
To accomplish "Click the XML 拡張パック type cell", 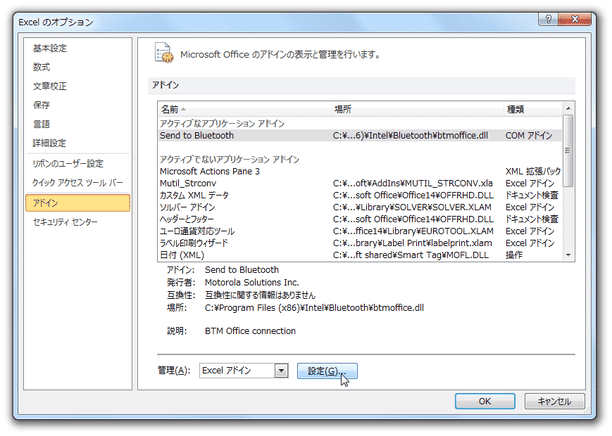I will [533, 171].
